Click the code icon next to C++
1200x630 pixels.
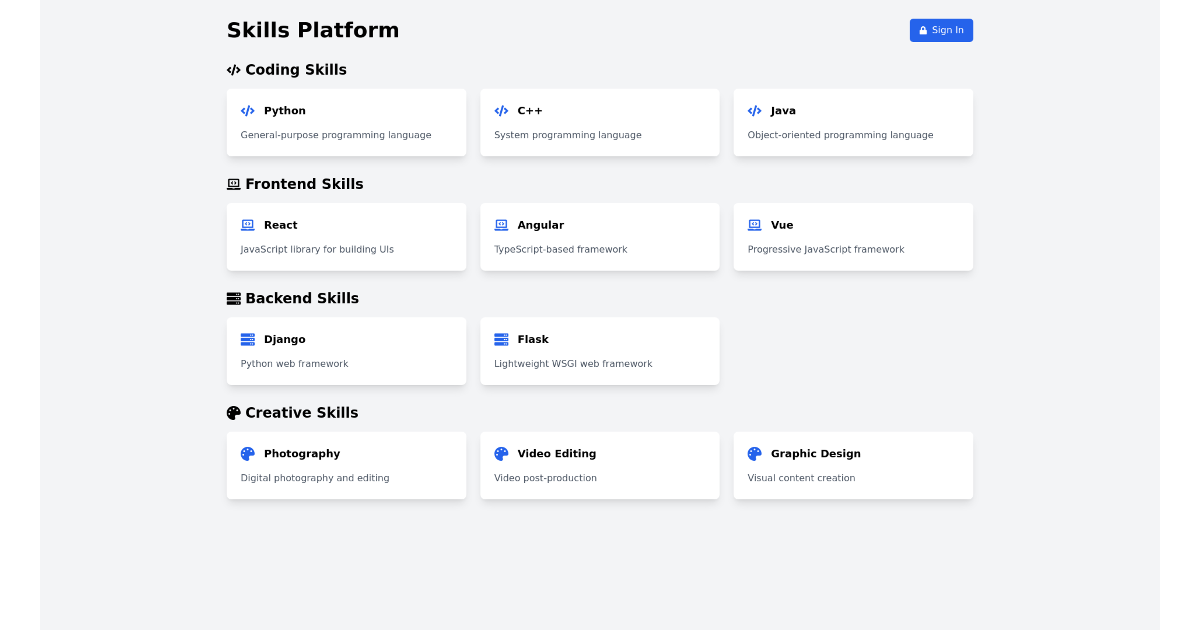click(501, 111)
